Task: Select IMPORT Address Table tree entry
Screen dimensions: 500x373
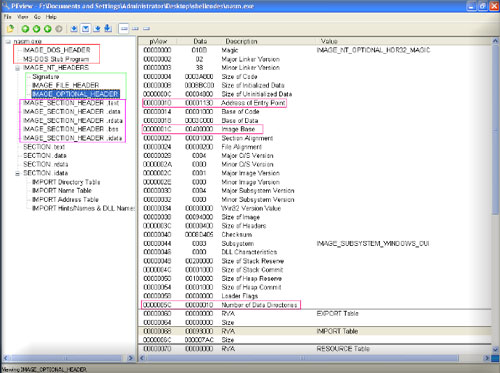Action: (65, 200)
